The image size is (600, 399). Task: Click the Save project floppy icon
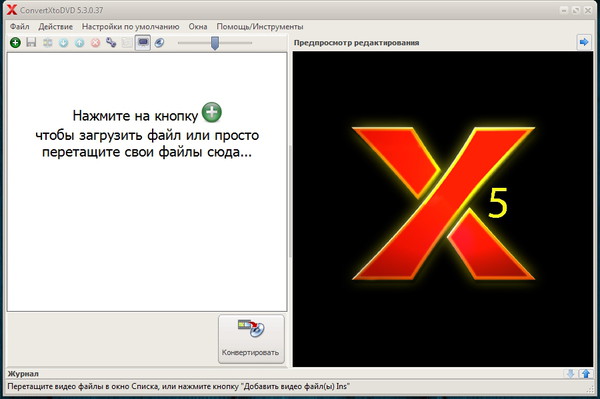(x=31, y=42)
